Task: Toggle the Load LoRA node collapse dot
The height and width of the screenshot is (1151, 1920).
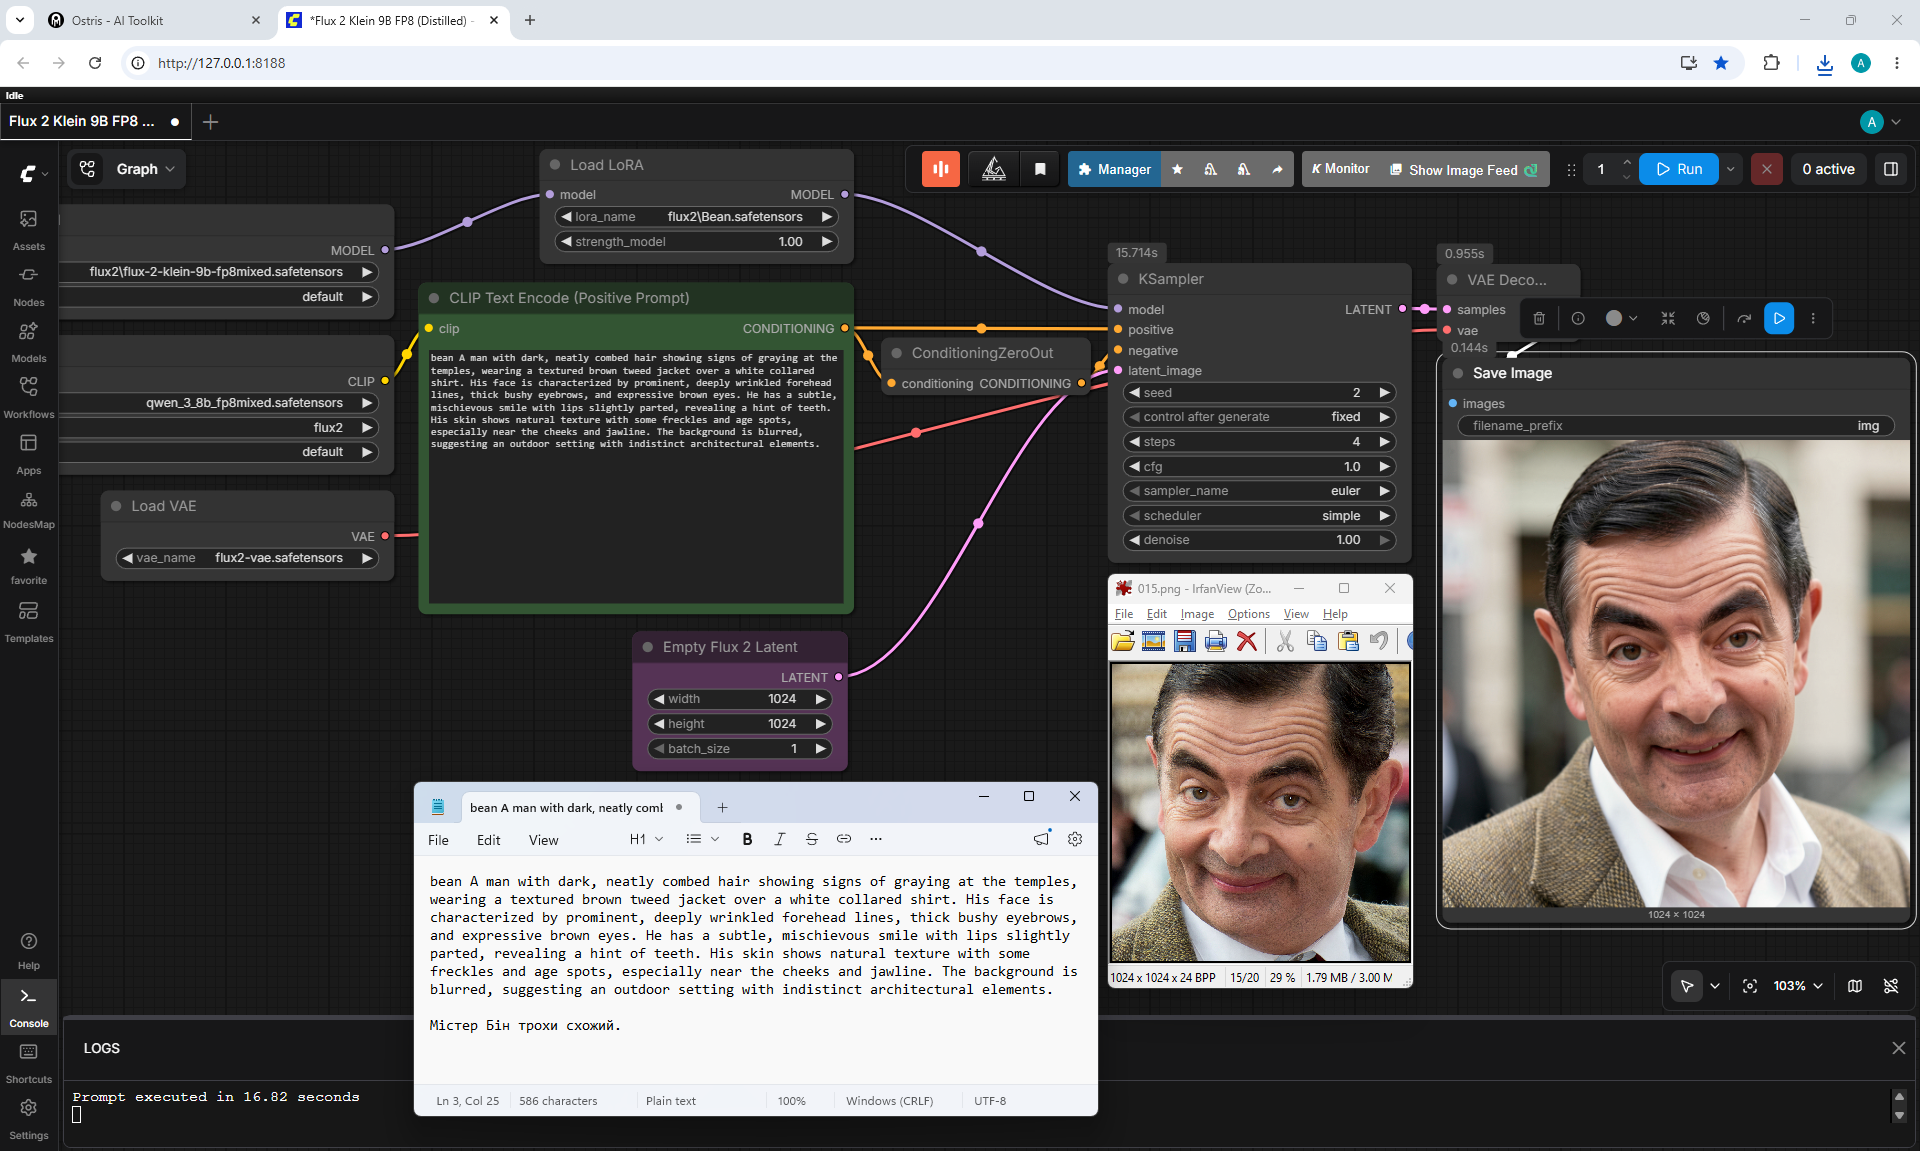Action: [x=555, y=165]
